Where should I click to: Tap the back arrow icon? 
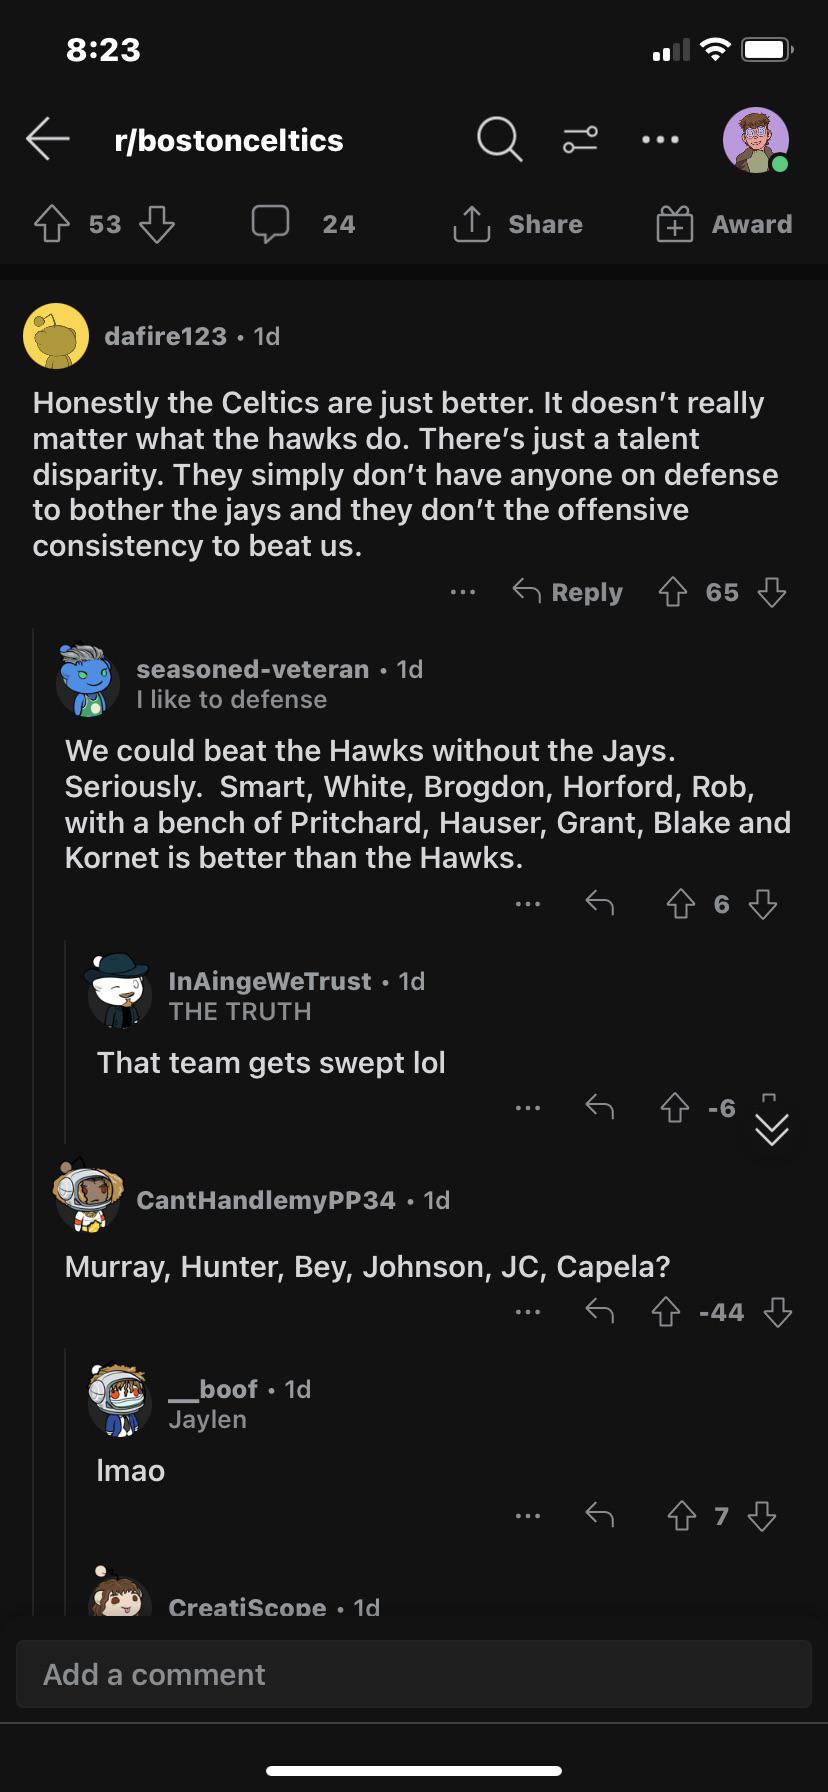point(47,139)
